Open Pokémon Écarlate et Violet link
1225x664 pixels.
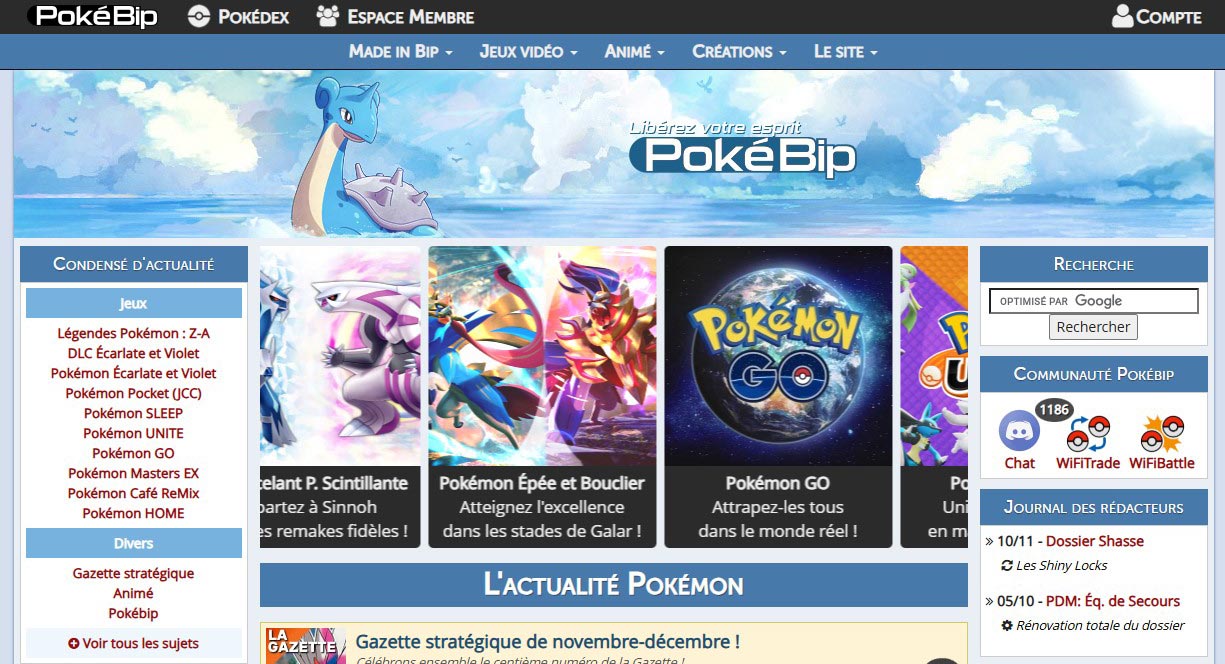point(133,373)
